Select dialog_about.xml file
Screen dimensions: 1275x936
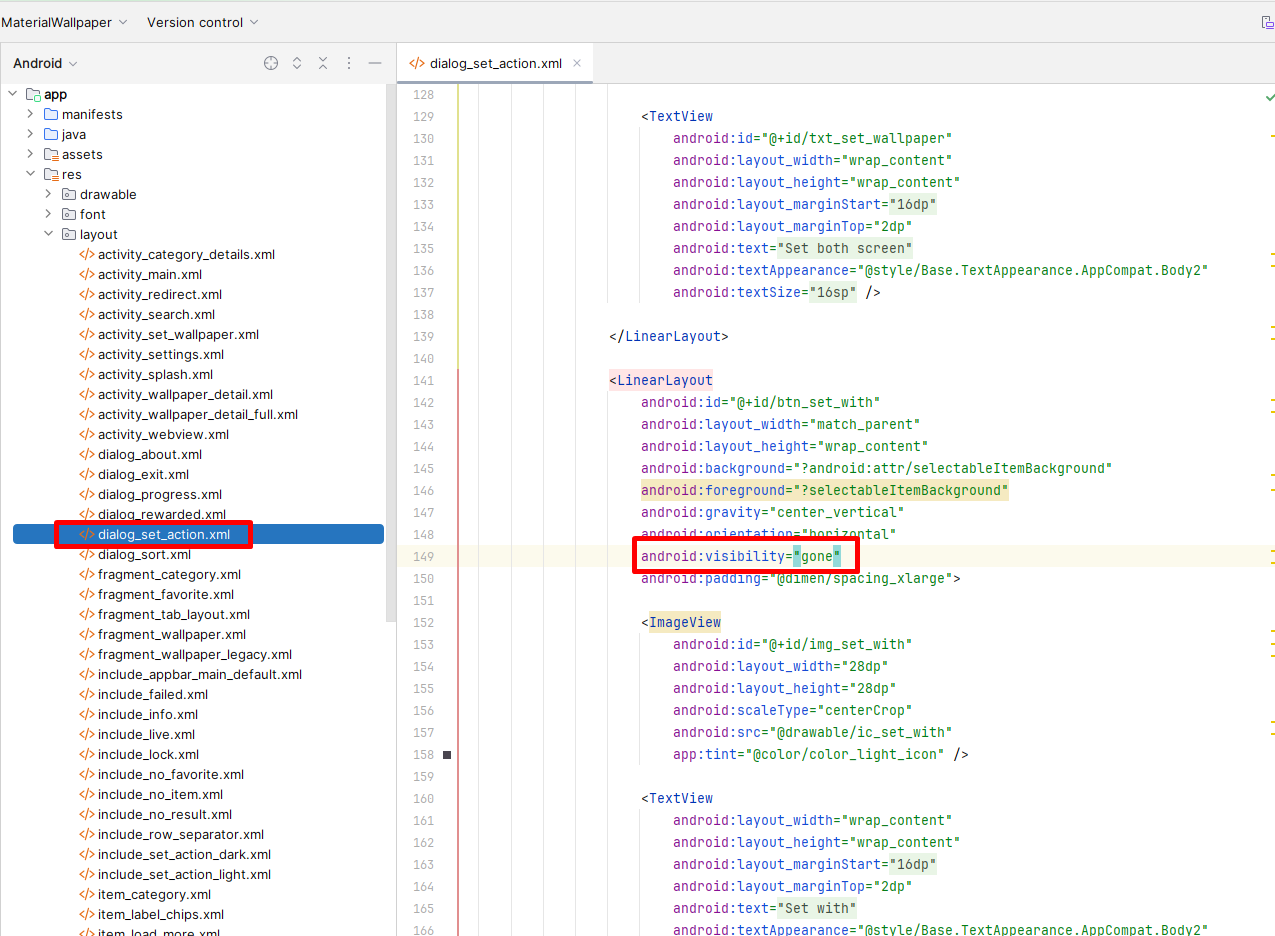tap(150, 454)
